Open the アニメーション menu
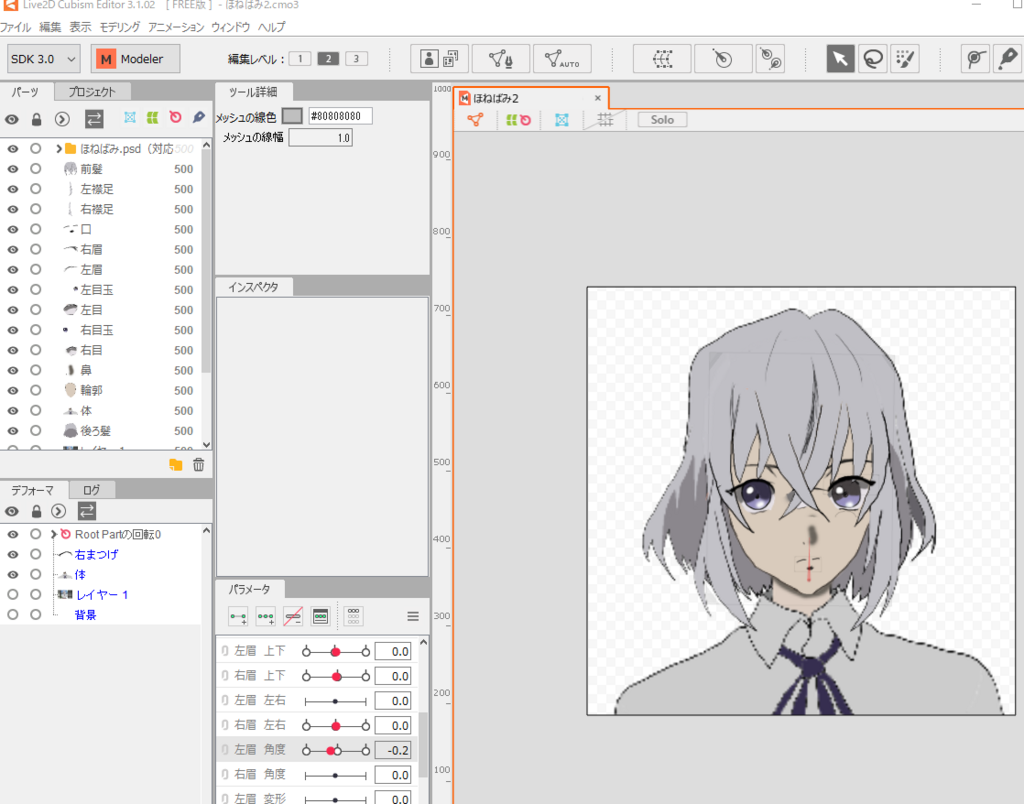 (176, 27)
